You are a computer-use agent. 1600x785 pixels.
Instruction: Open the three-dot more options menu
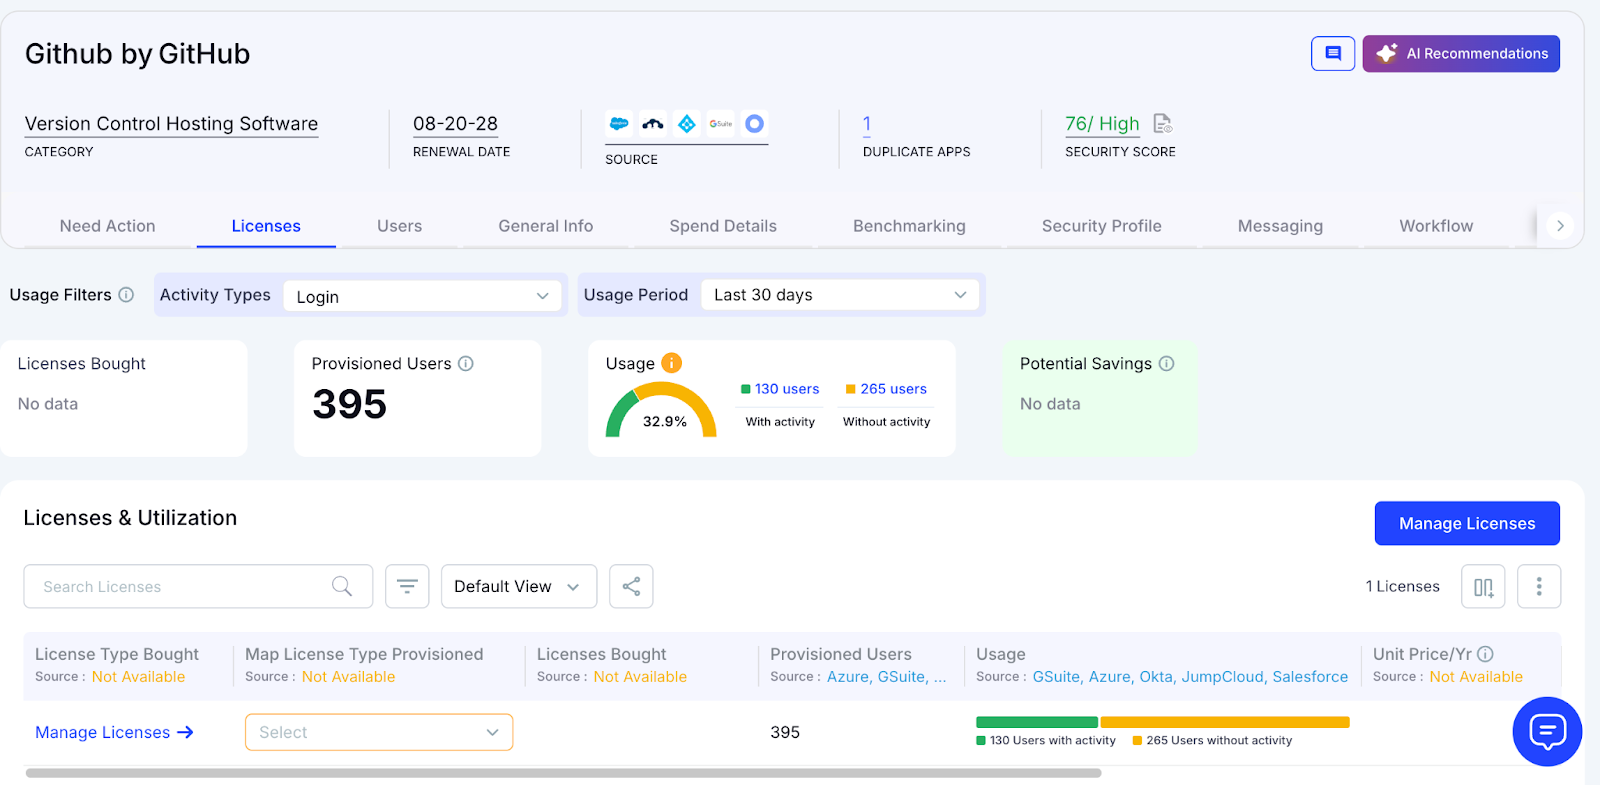1539,587
